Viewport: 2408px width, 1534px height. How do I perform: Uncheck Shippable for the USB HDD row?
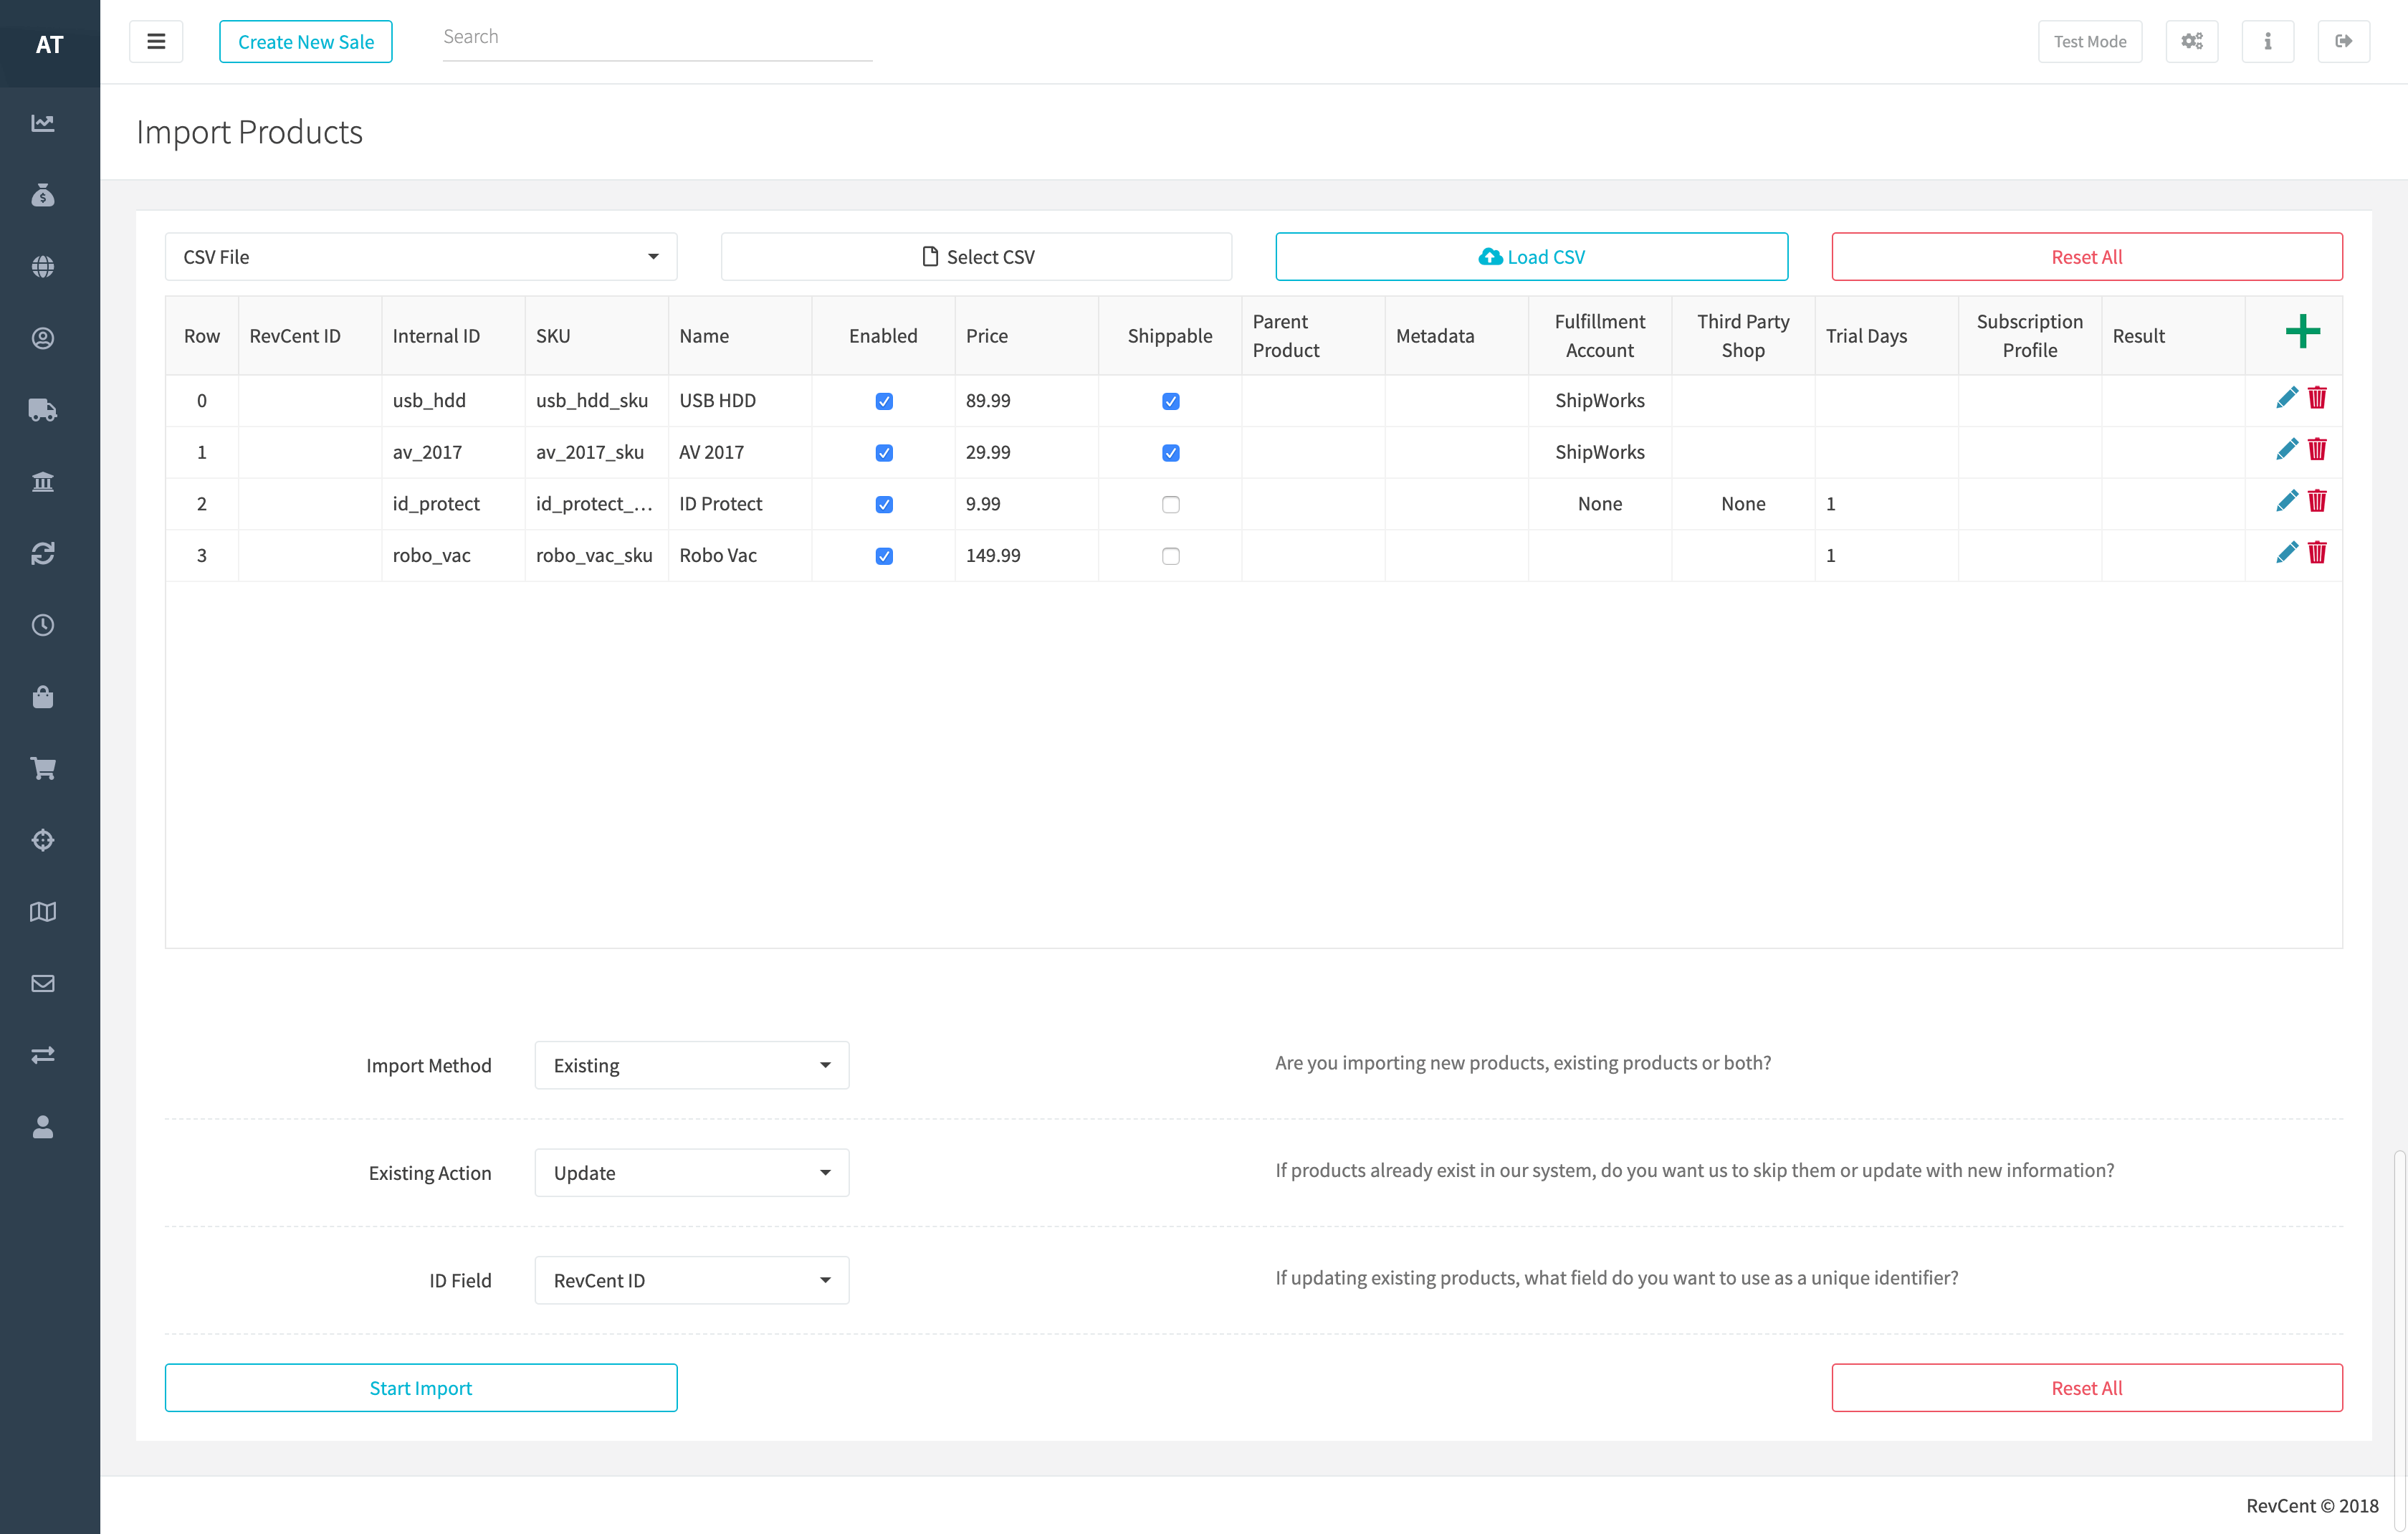pyautogui.click(x=1170, y=402)
